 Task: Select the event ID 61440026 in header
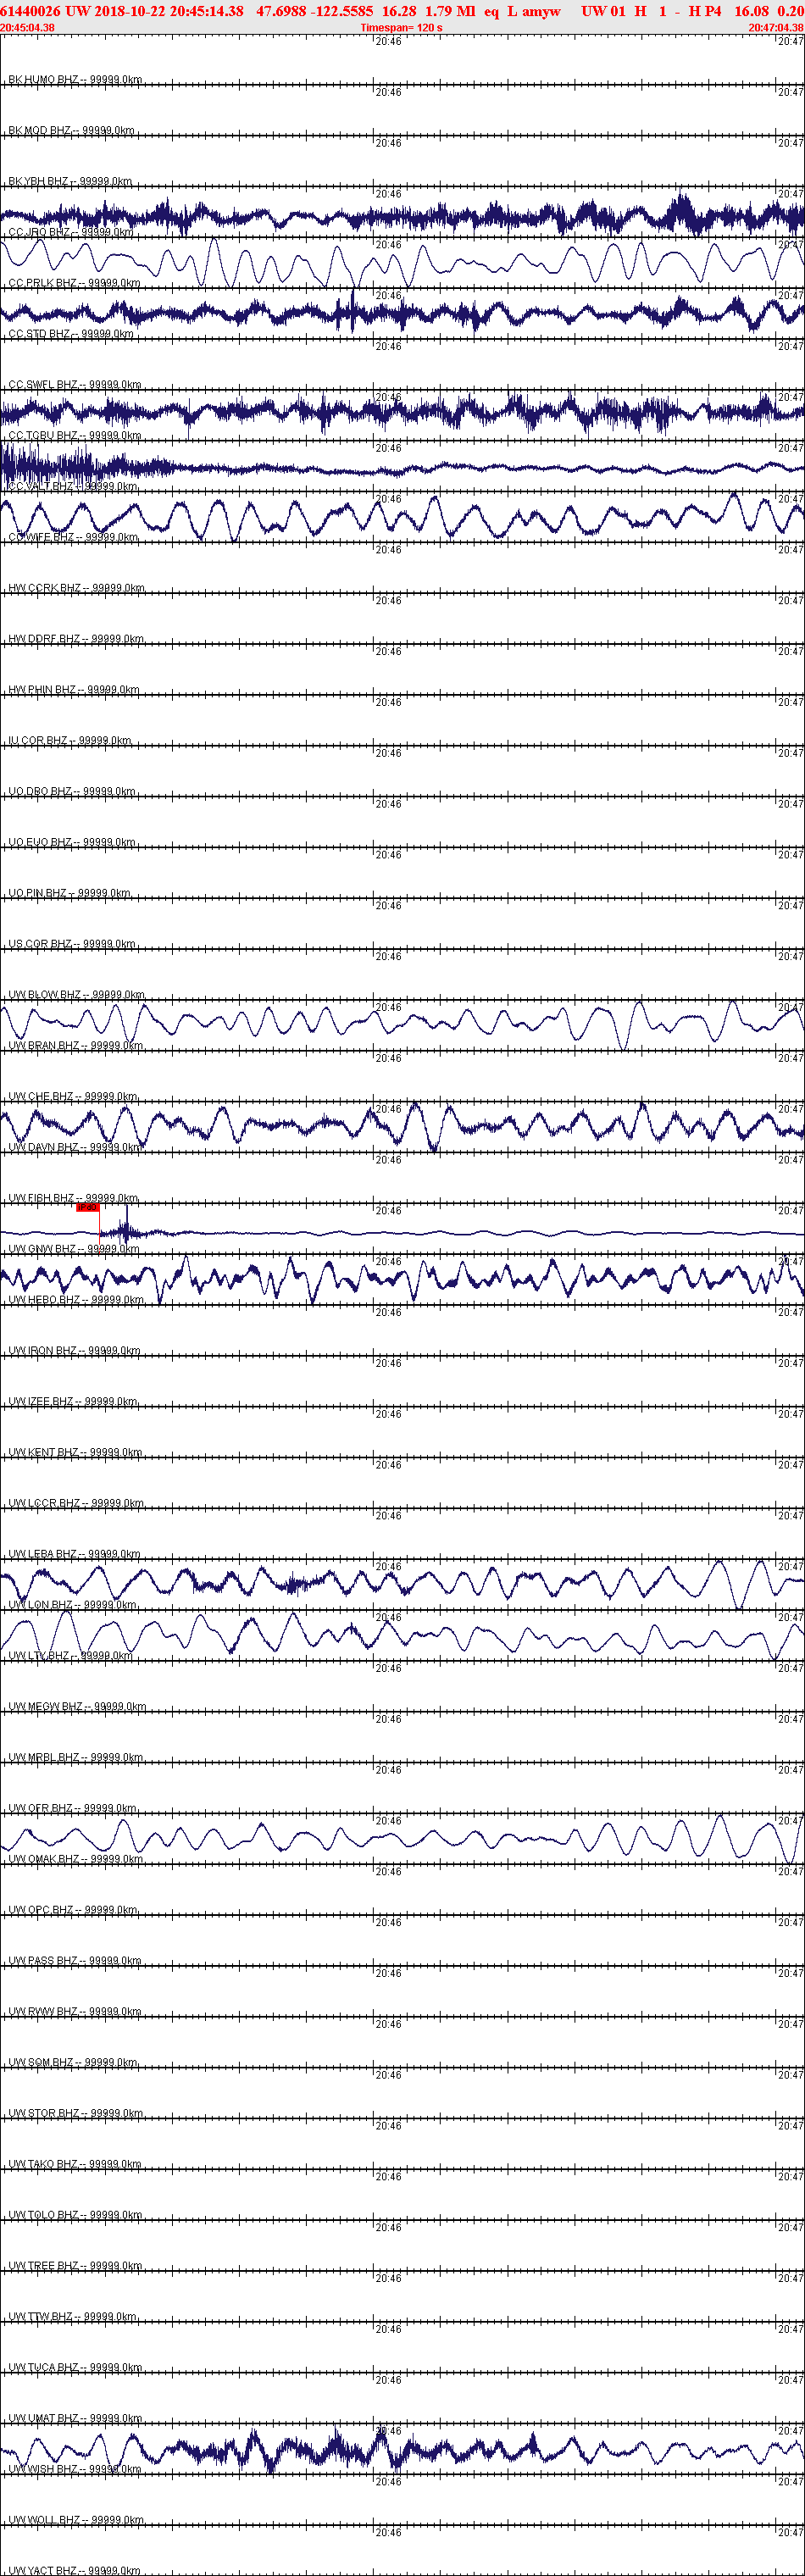tap(30, 11)
